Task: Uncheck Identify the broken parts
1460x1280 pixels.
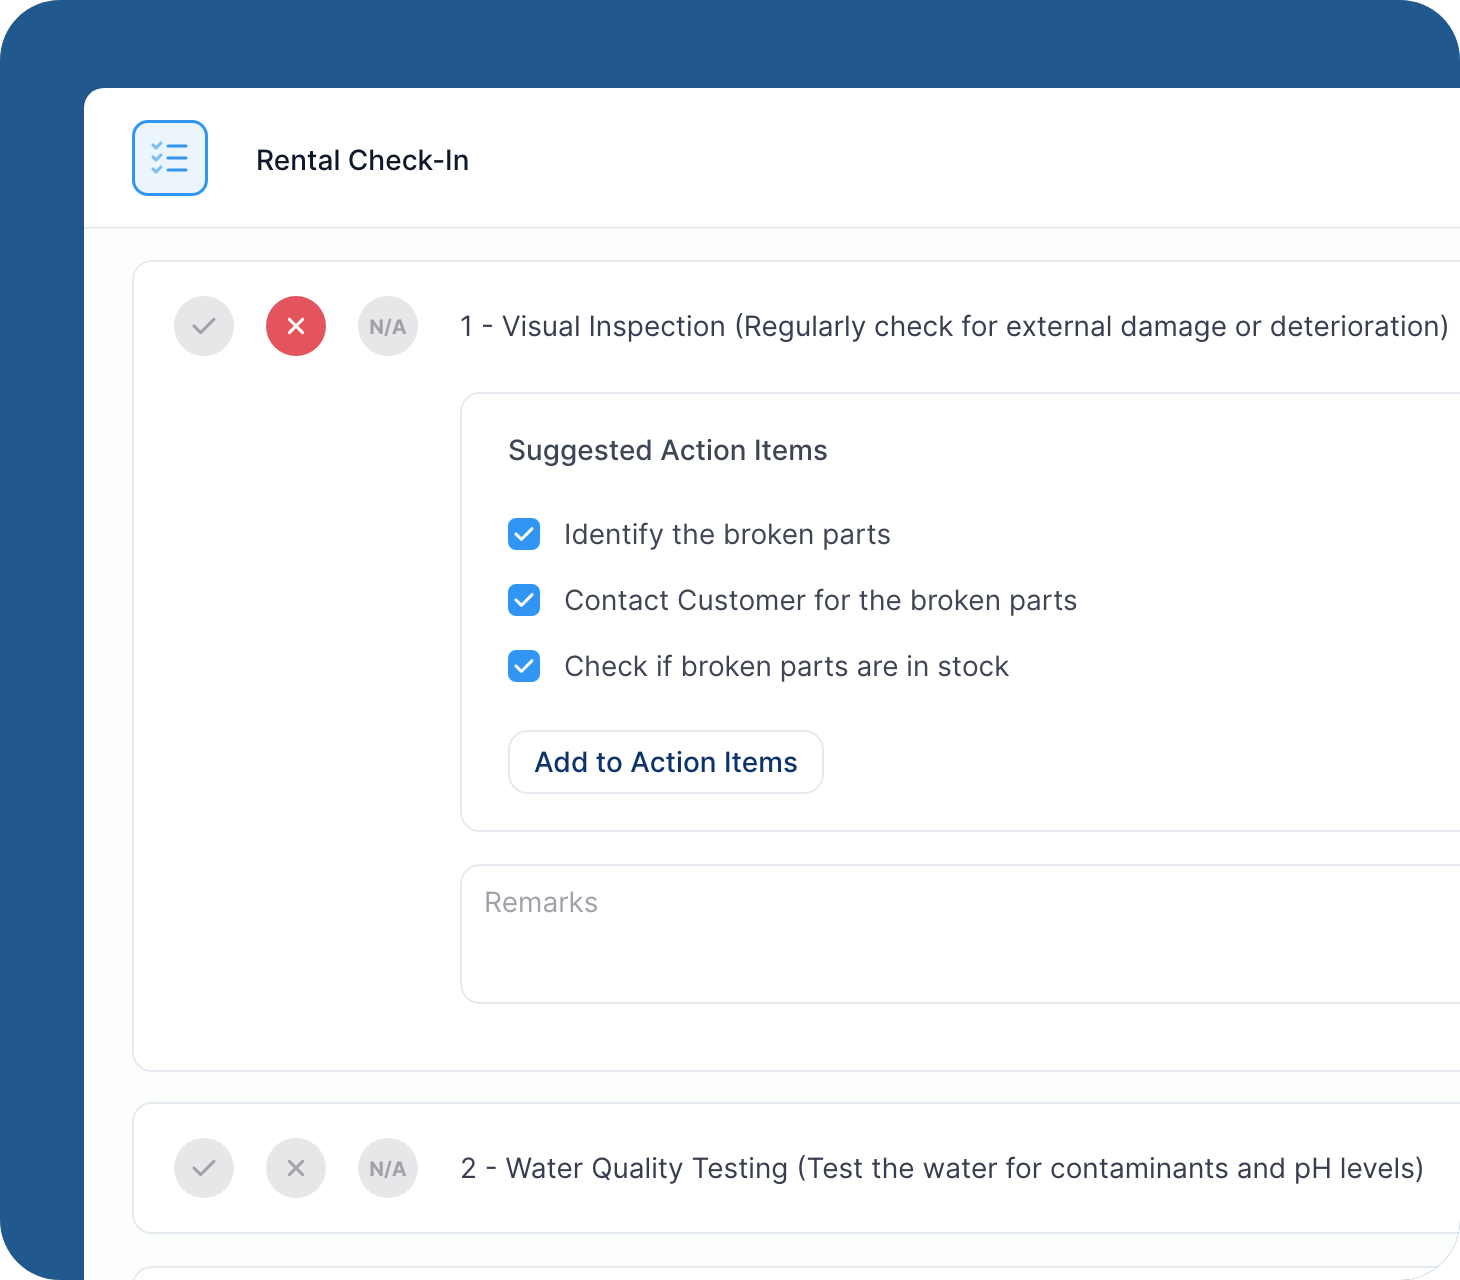Action: point(524,534)
